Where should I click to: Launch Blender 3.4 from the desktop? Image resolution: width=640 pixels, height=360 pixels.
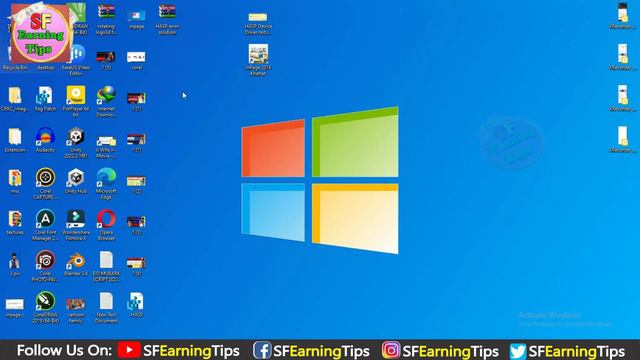pos(76,264)
